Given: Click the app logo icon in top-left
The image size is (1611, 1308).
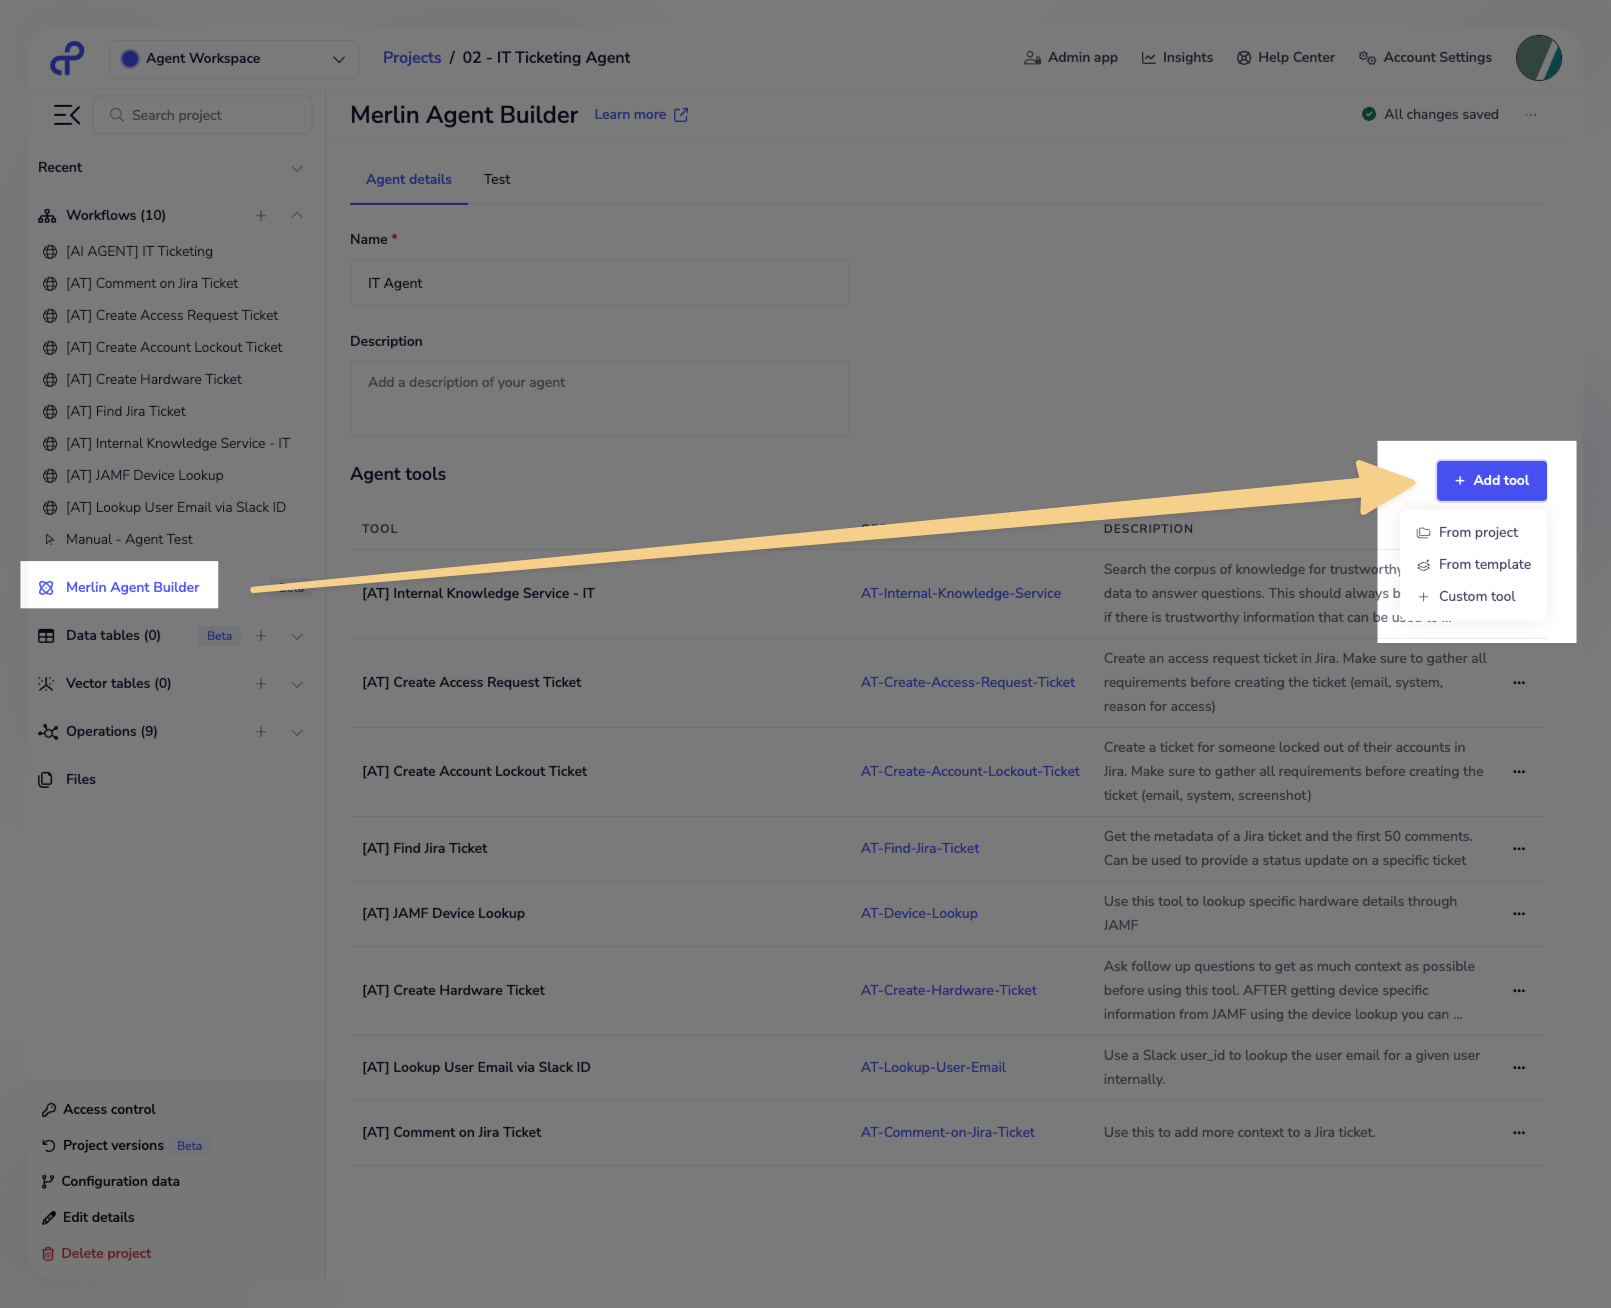Looking at the screenshot, I should (x=67, y=59).
